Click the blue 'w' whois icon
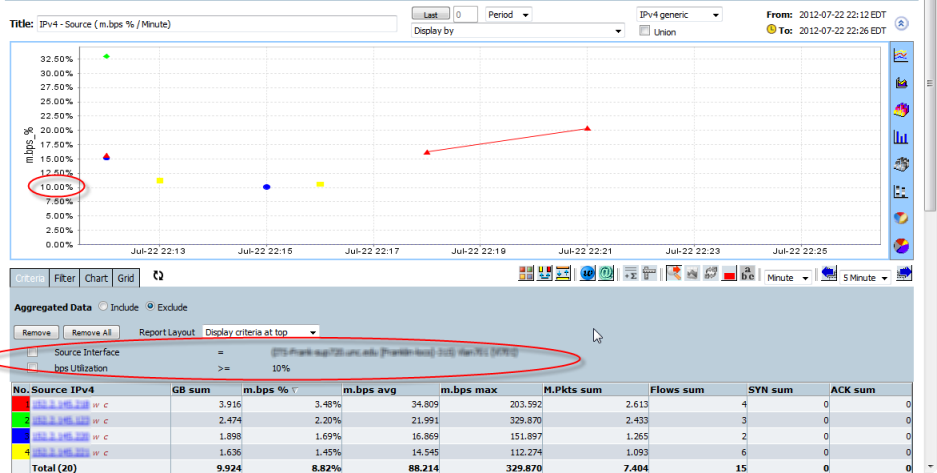The width and height of the screenshot is (937, 473). (x=587, y=274)
